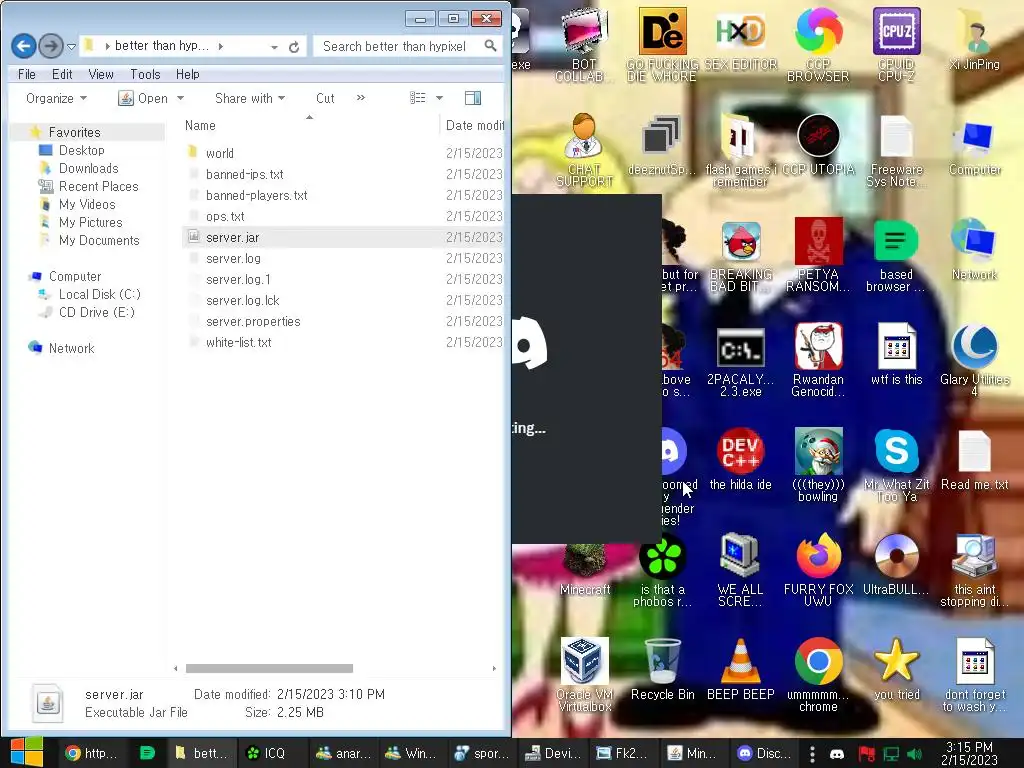The height and width of the screenshot is (768, 1024).
Task: Select the world folder
Action: click(219, 153)
